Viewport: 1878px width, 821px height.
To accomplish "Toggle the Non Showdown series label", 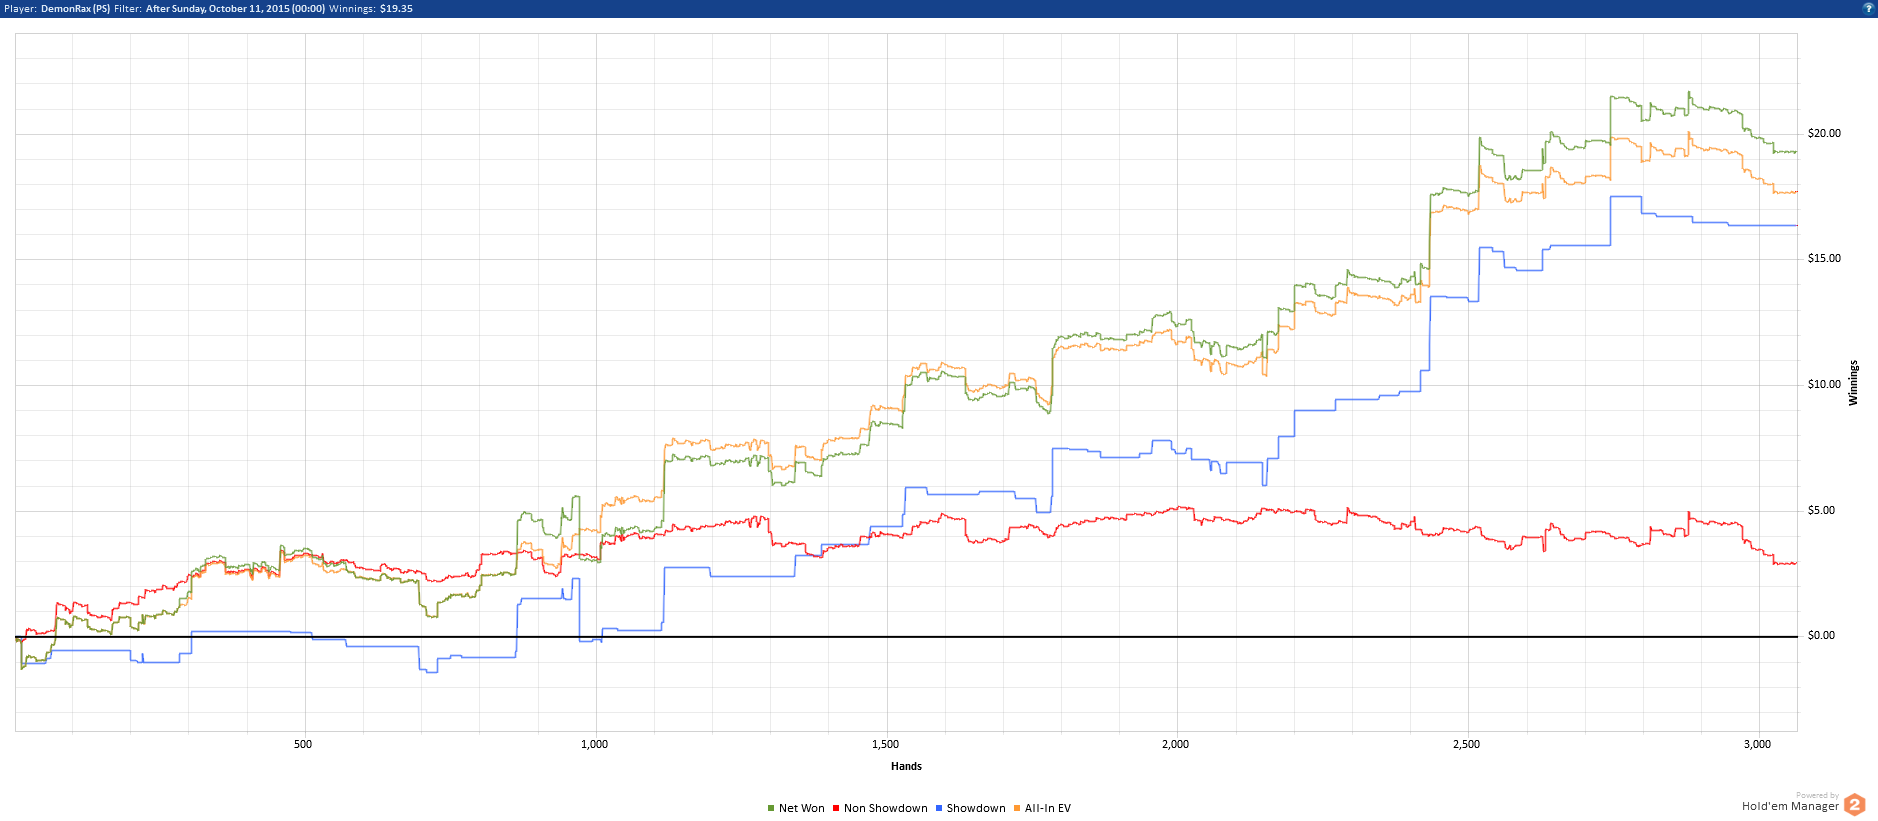I will coord(886,808).
